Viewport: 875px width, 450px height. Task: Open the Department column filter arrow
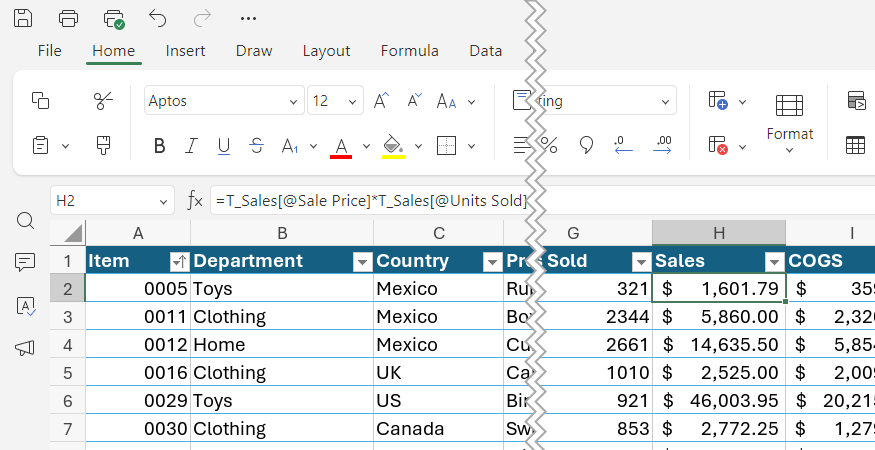[363, 261]
